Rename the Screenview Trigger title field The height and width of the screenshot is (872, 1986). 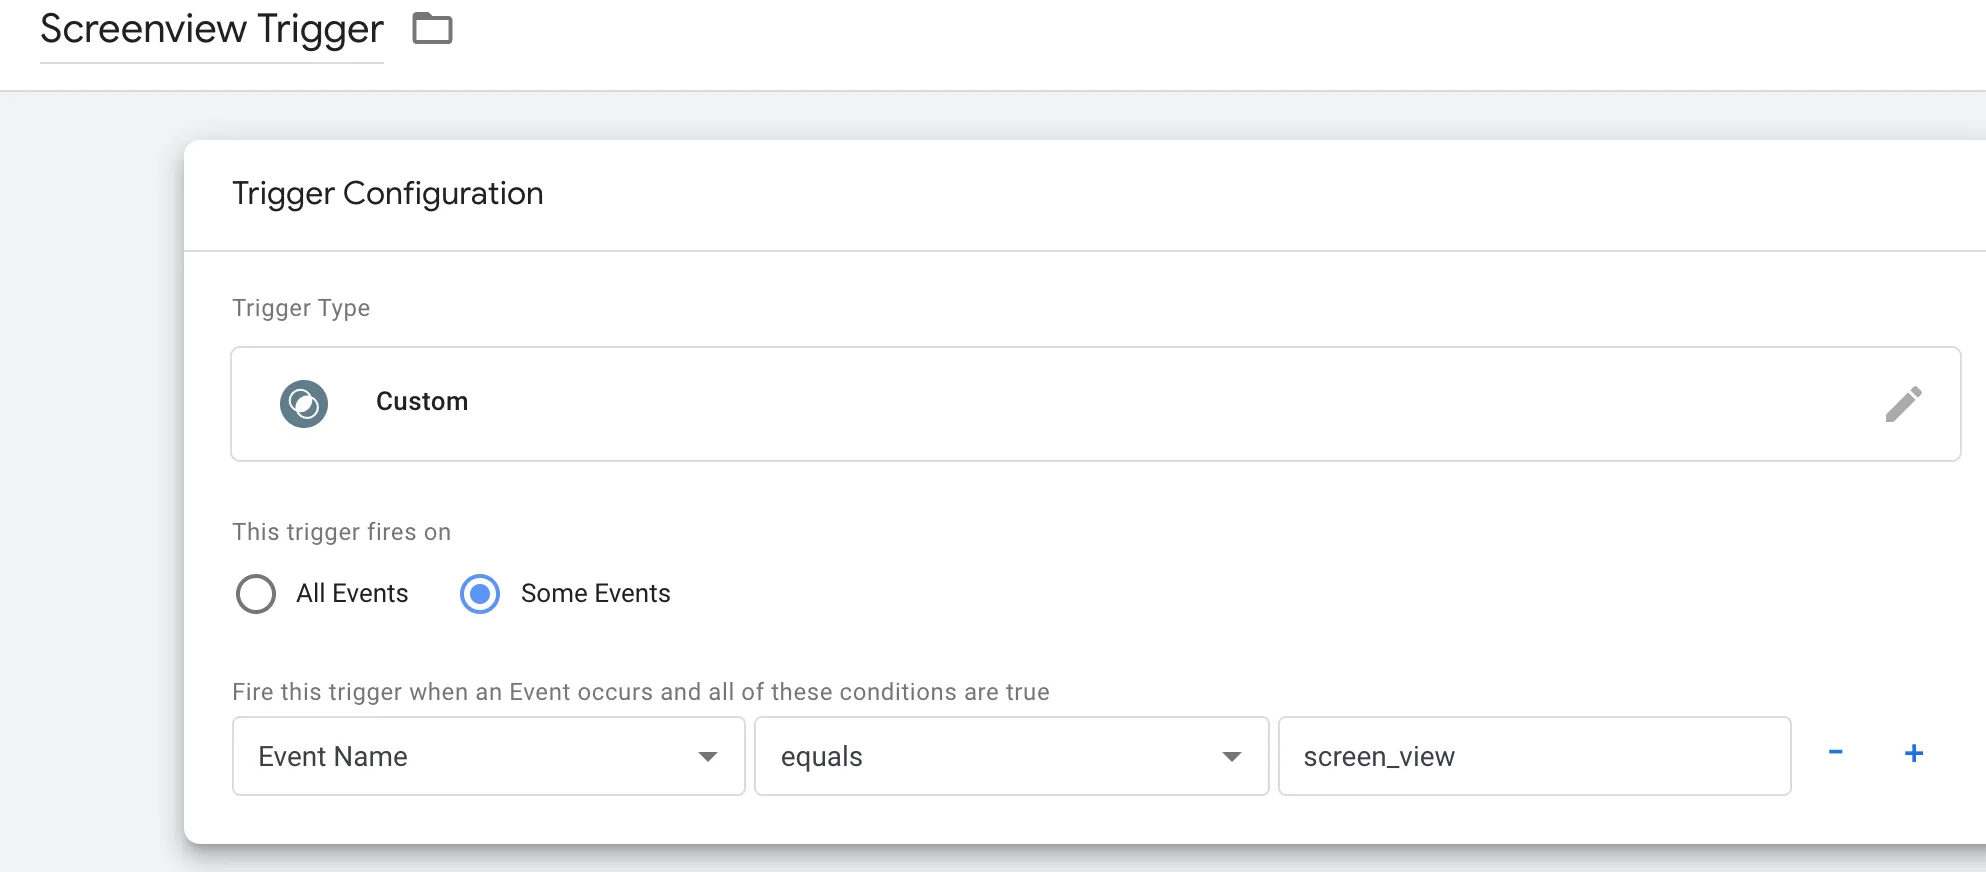[212, 30]
